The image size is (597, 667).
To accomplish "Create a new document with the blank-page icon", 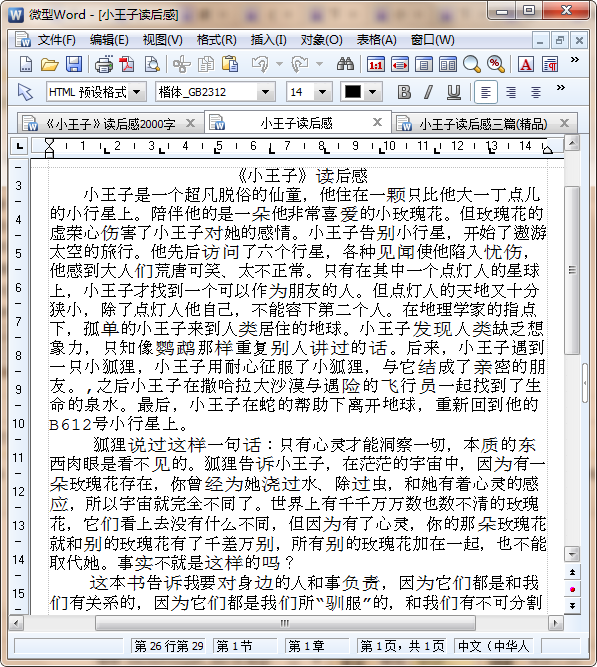I will (x=26, y=64).
